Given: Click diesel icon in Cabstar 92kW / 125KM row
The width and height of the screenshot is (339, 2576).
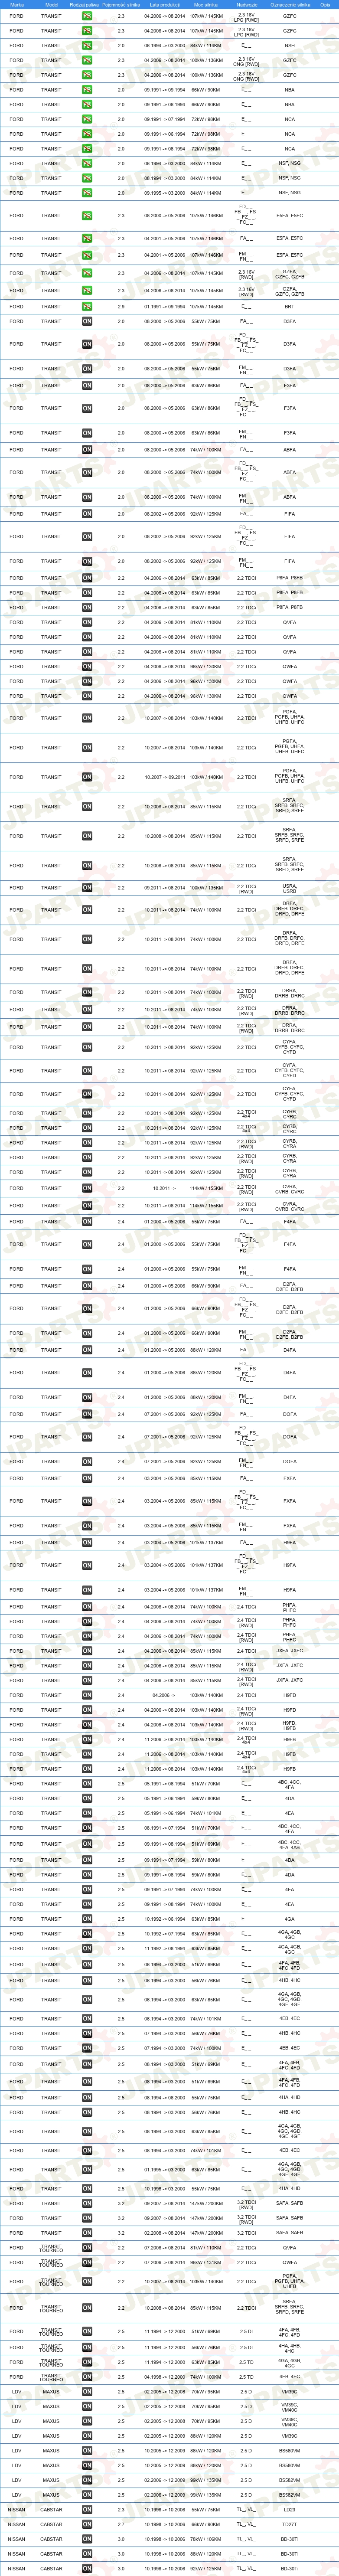Looking at the screenshot, I should (87, 2568).
